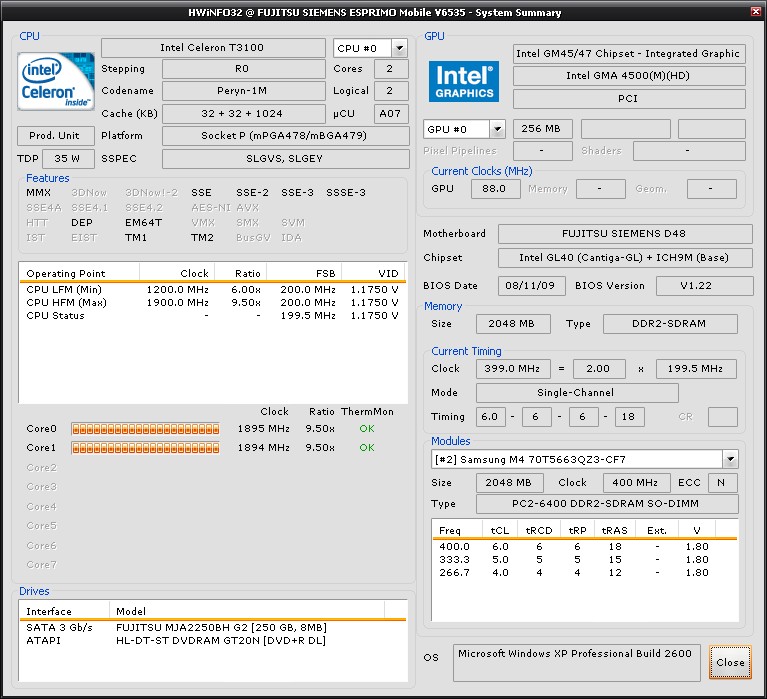Open the GPU #0 selector dropdown
Screen dimensions: 767x699
click(x=497, y=129)
